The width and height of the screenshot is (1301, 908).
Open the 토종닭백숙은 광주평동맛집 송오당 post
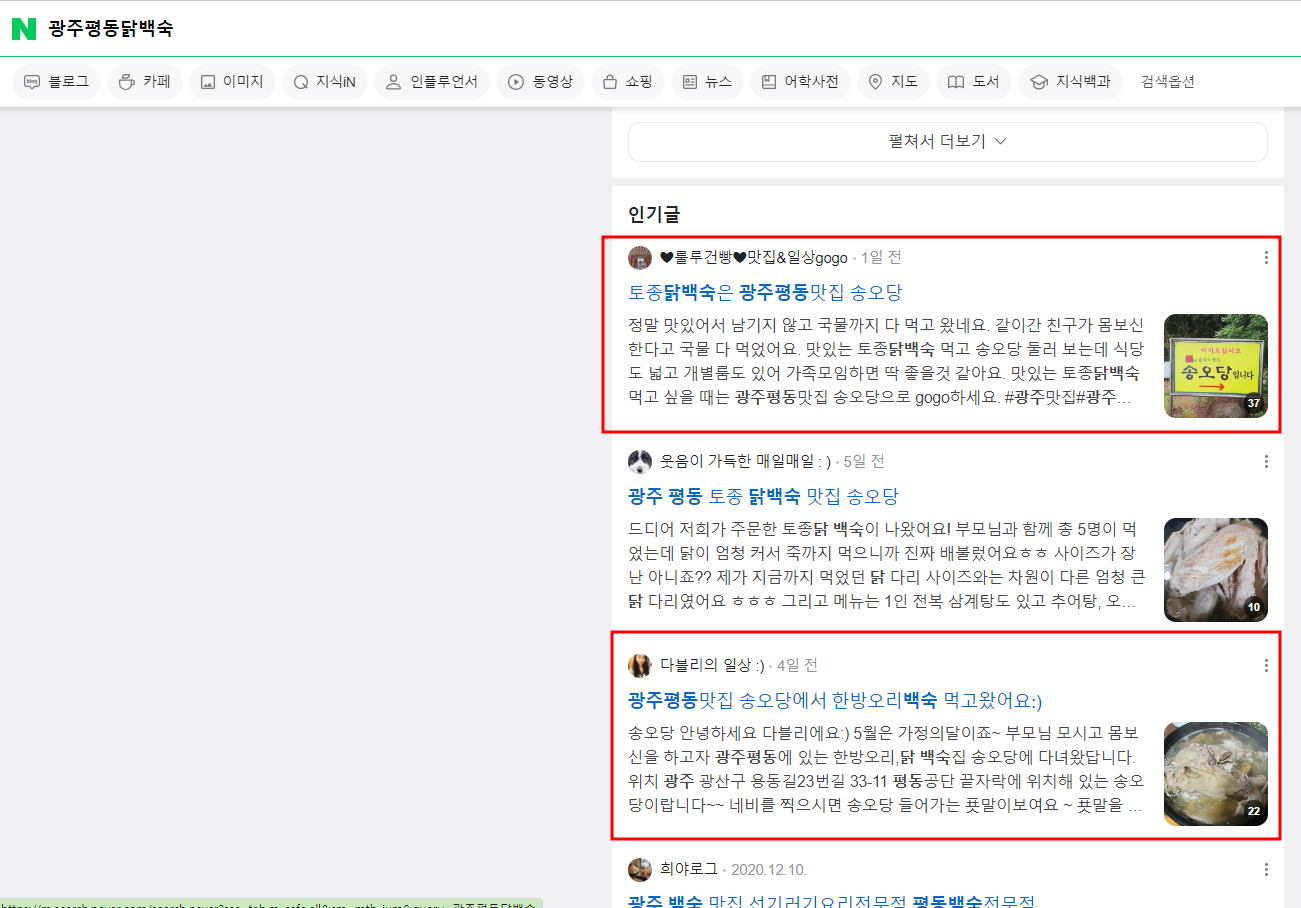coord(765,293)
